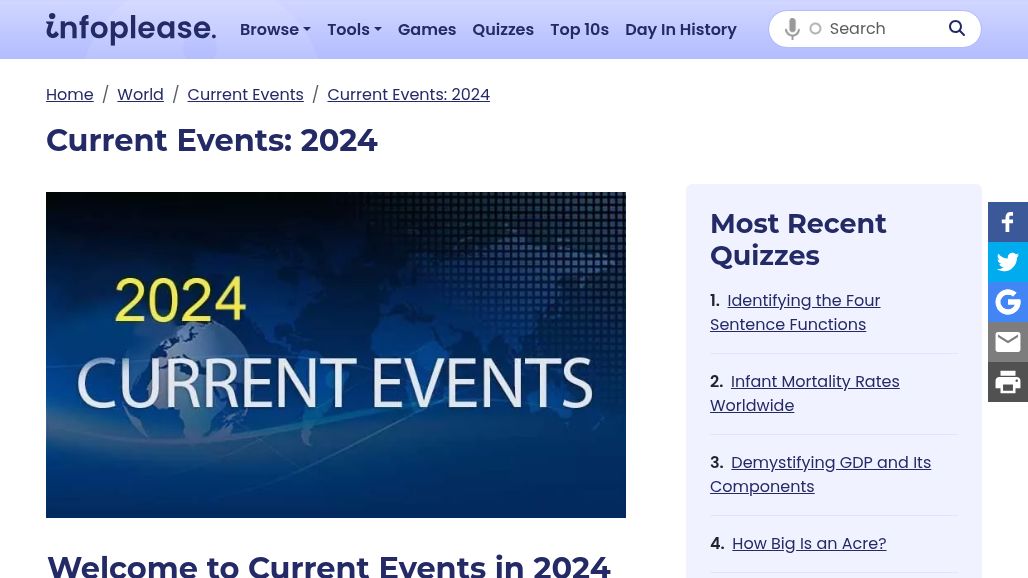
Task: Open the Quizzes menu item
Action: 503,29
